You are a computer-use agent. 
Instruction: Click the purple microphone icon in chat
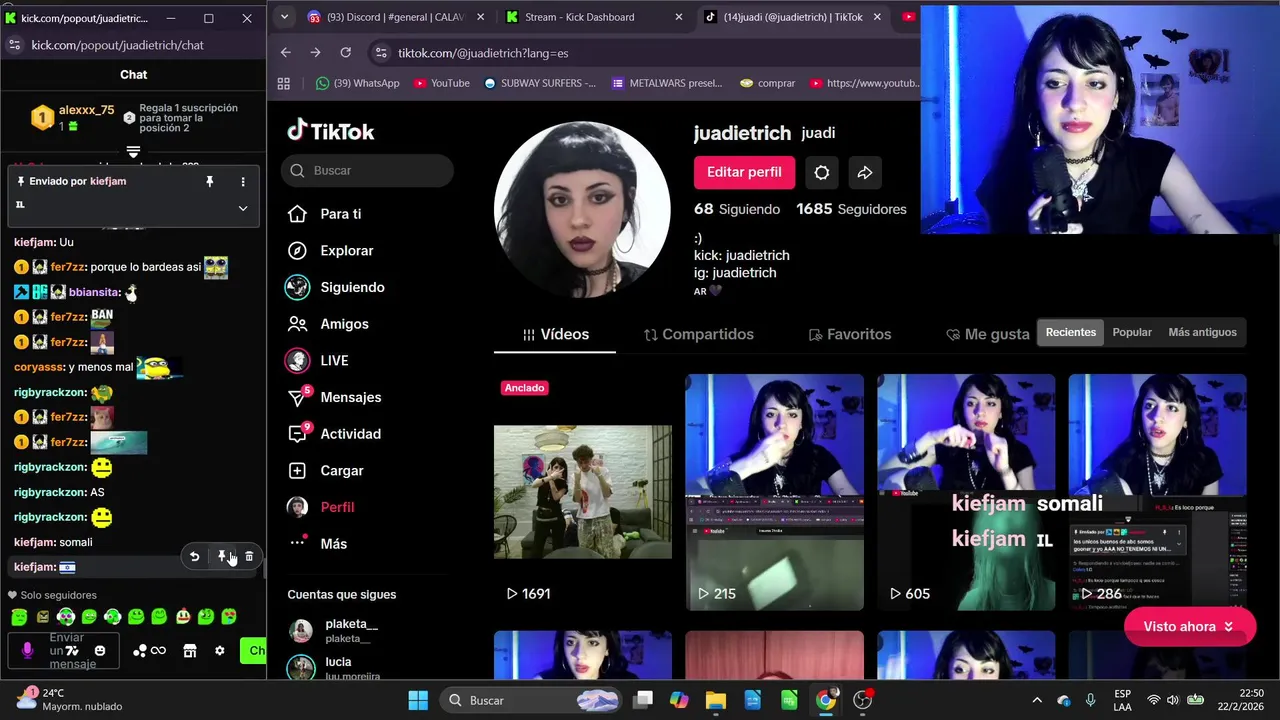(x=27, y=651)
